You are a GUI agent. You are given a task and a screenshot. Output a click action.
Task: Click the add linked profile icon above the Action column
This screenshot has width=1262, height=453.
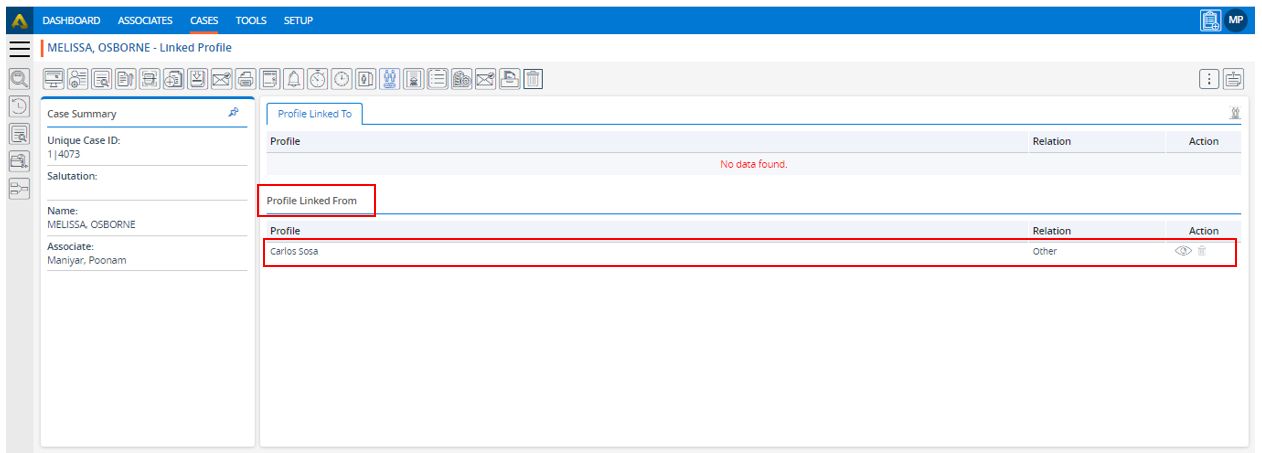click(x=1235, y=114)
